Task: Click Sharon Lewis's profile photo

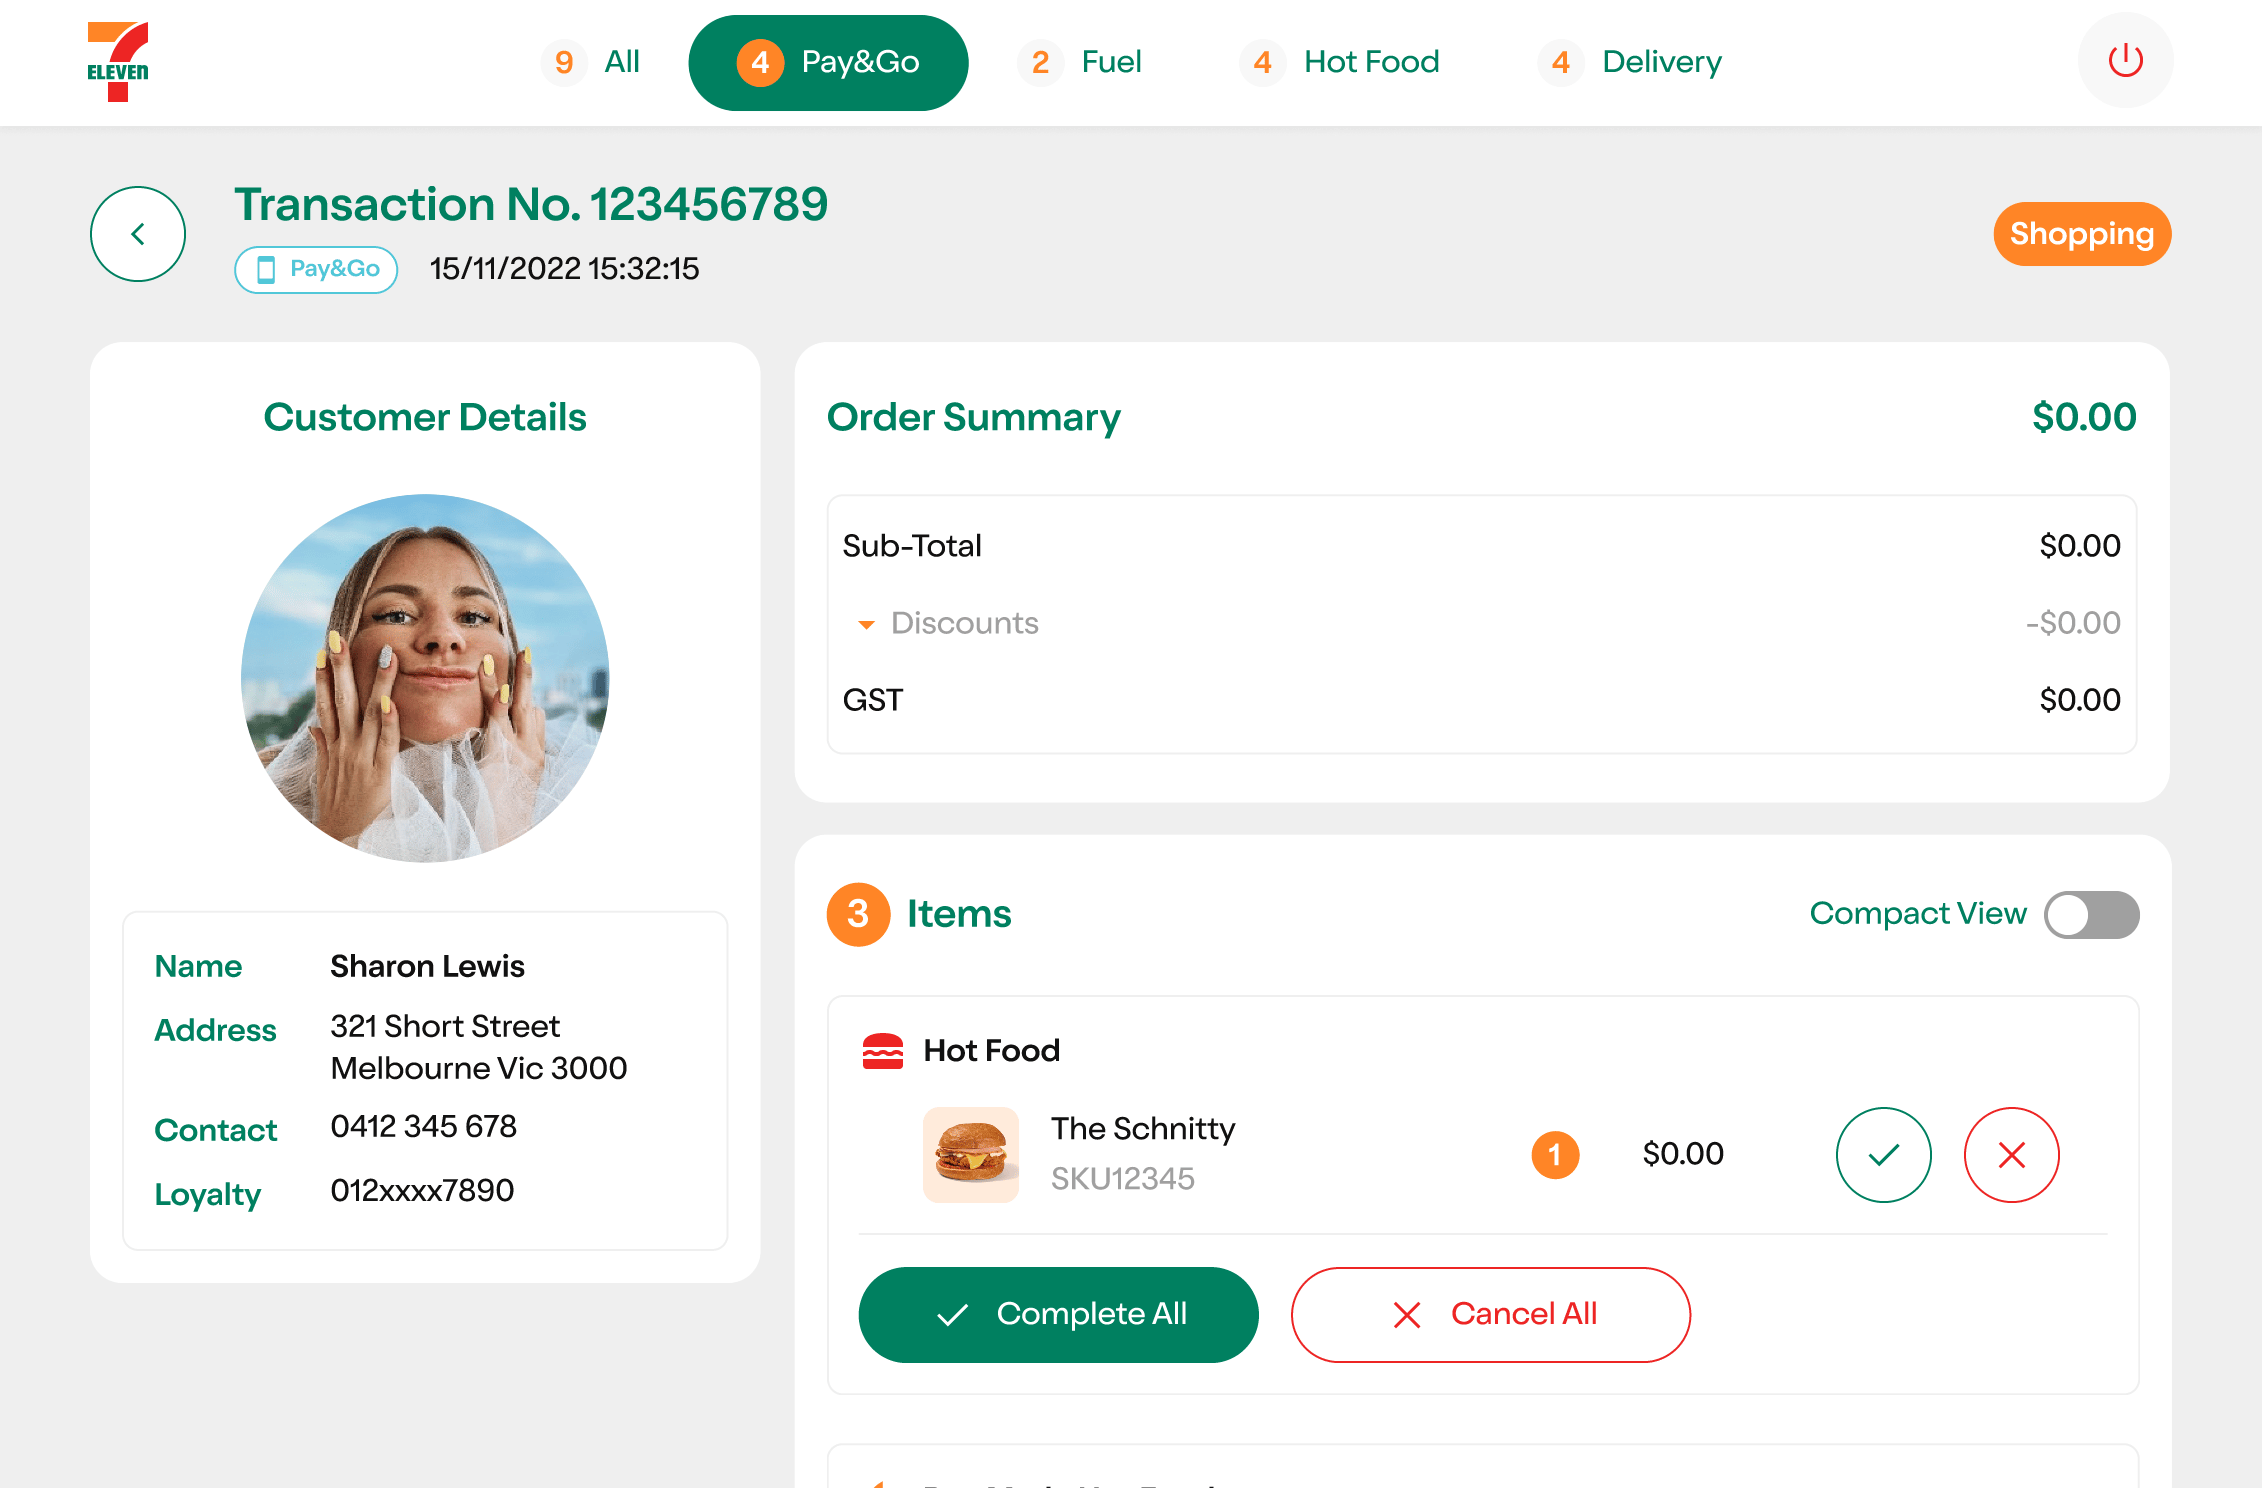Action: coord(425,678)
